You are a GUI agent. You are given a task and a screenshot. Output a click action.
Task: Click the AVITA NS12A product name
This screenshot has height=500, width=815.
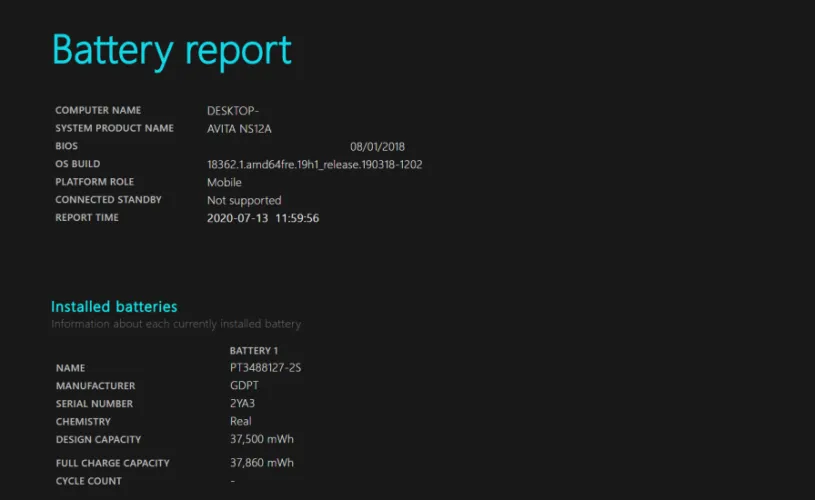(239, 129)
